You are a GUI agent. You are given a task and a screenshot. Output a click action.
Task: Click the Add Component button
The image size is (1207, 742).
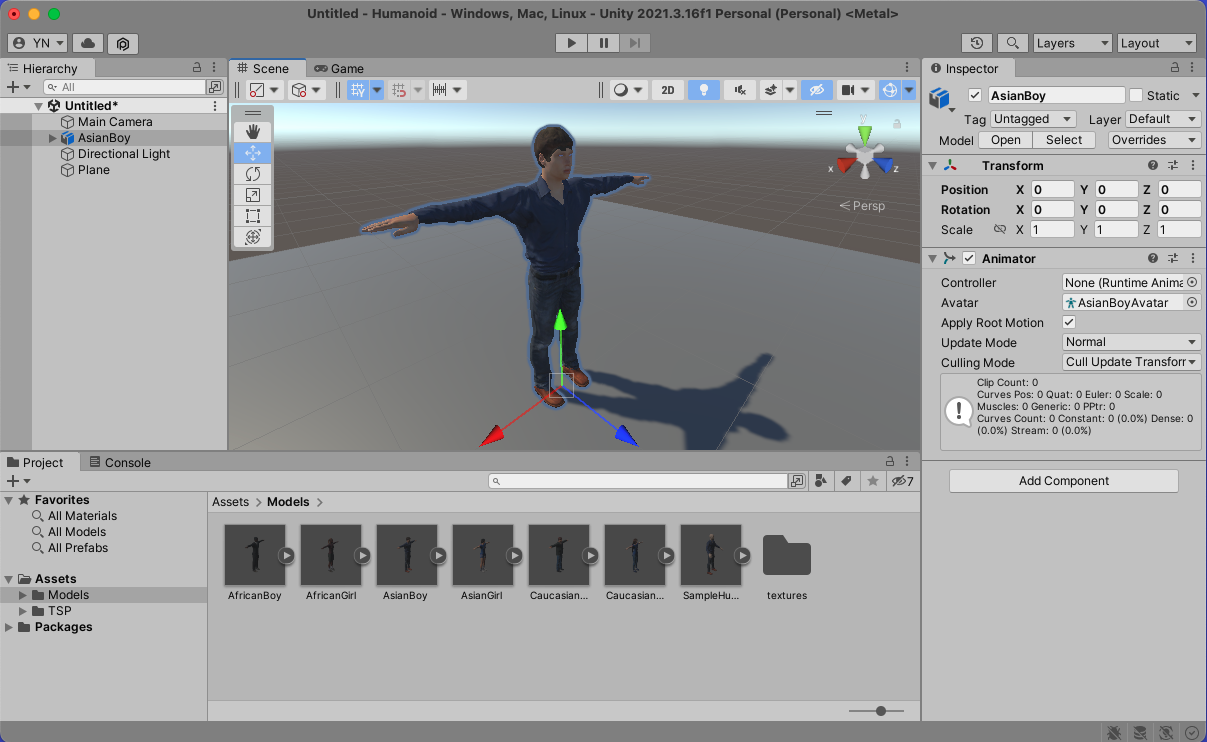(1063, 481)
